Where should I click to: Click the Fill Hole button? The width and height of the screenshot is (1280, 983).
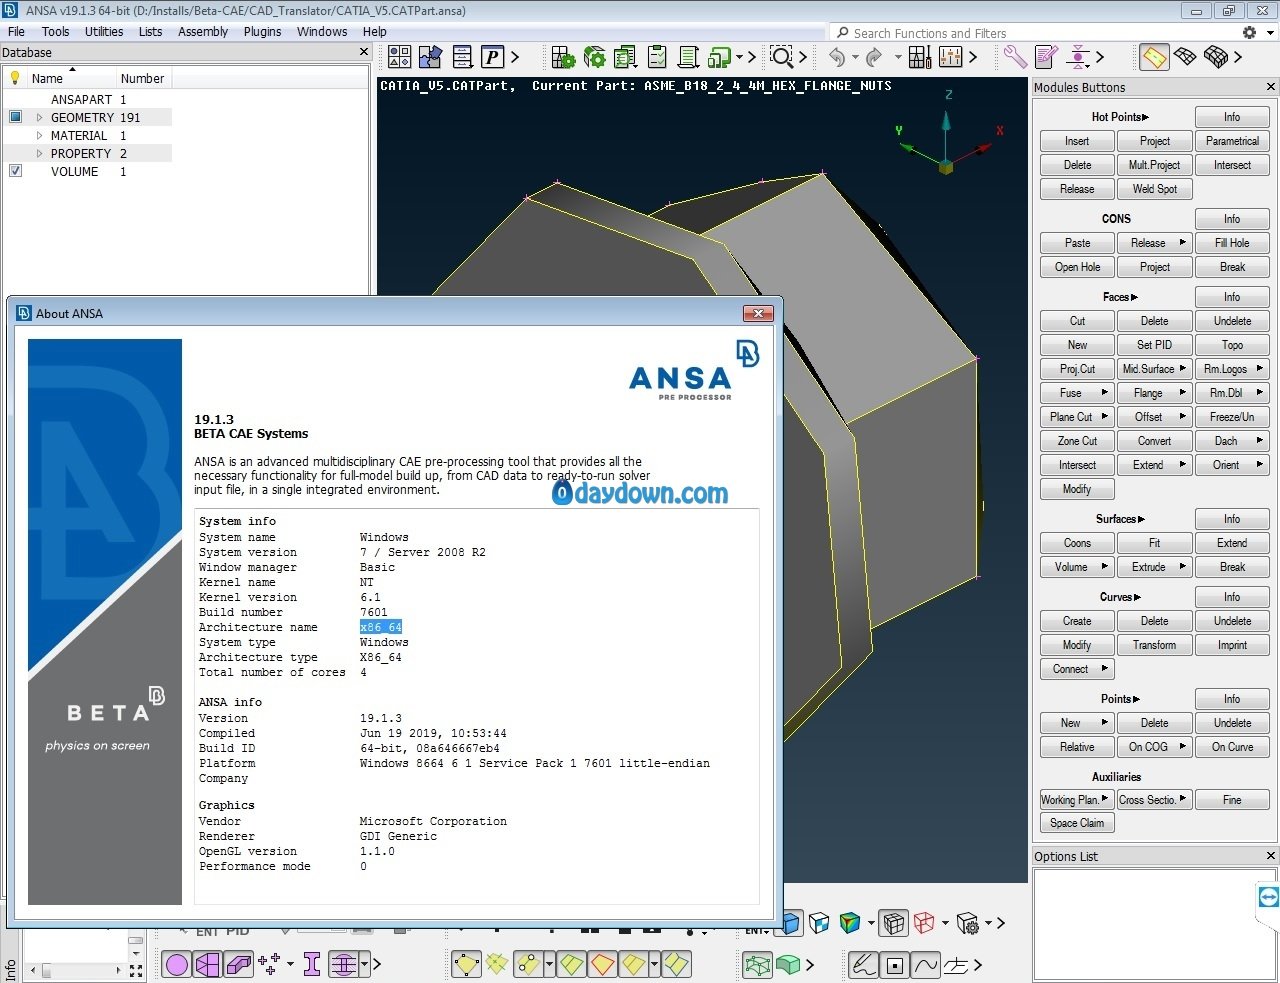coord(1232,243)
